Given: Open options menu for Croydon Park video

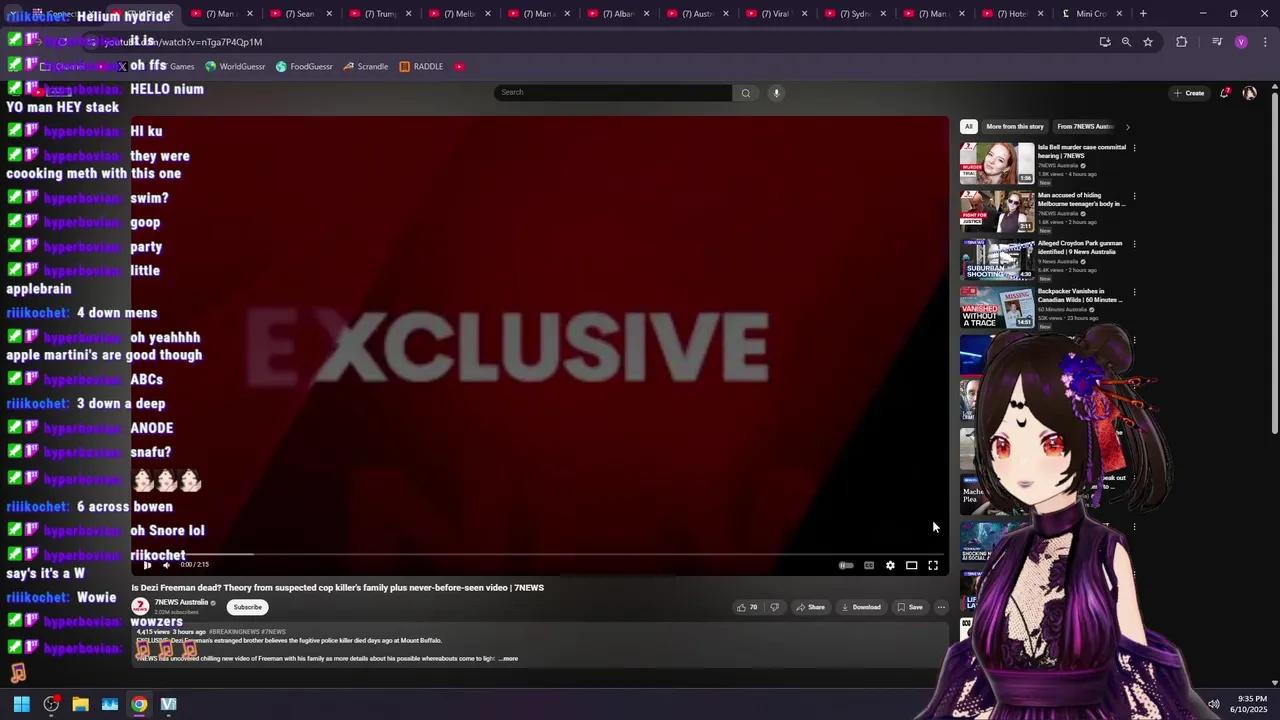Looking at the screenshot, I should click(x=1134, y=244).
